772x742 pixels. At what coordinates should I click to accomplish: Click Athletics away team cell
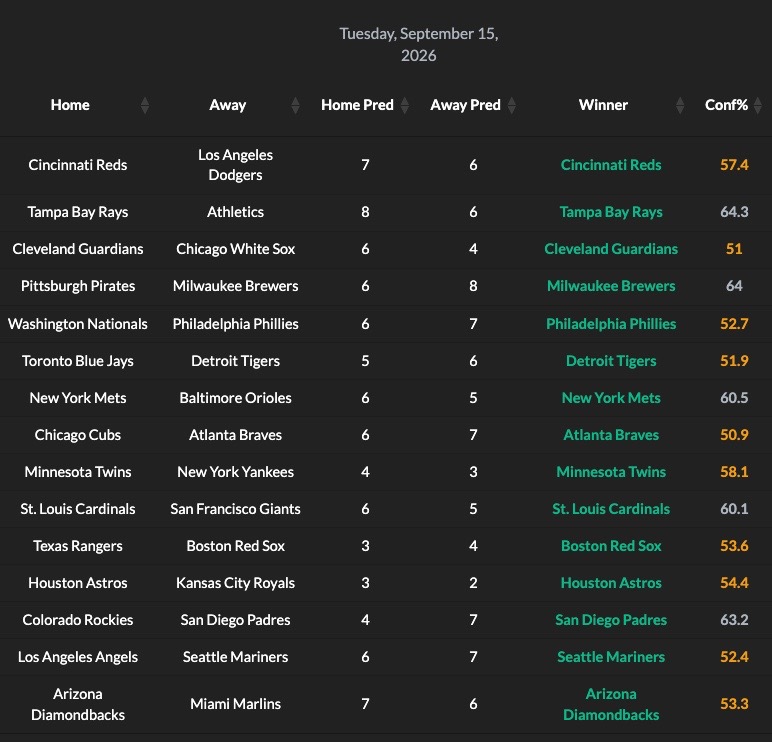pyautogui.click(x=235, y=212)
